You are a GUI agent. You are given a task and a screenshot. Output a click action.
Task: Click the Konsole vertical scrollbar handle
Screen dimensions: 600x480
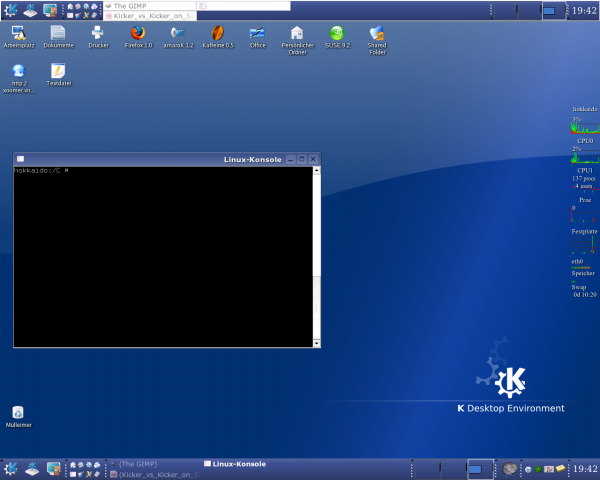click(316, 307)
